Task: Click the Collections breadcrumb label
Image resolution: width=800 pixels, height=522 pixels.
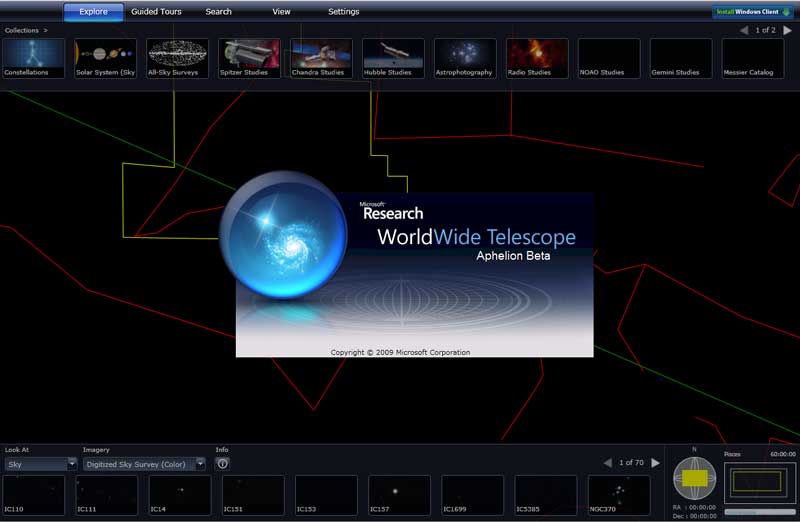Action: 21,31
